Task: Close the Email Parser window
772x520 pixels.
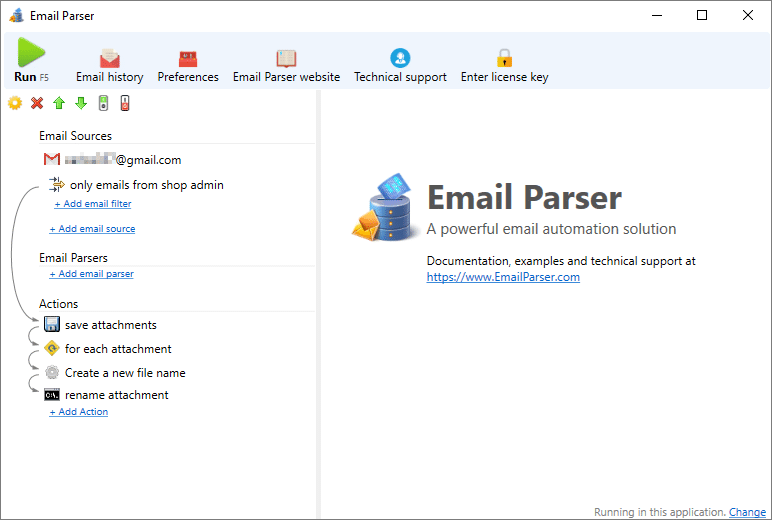Action: tap(747, 15)
